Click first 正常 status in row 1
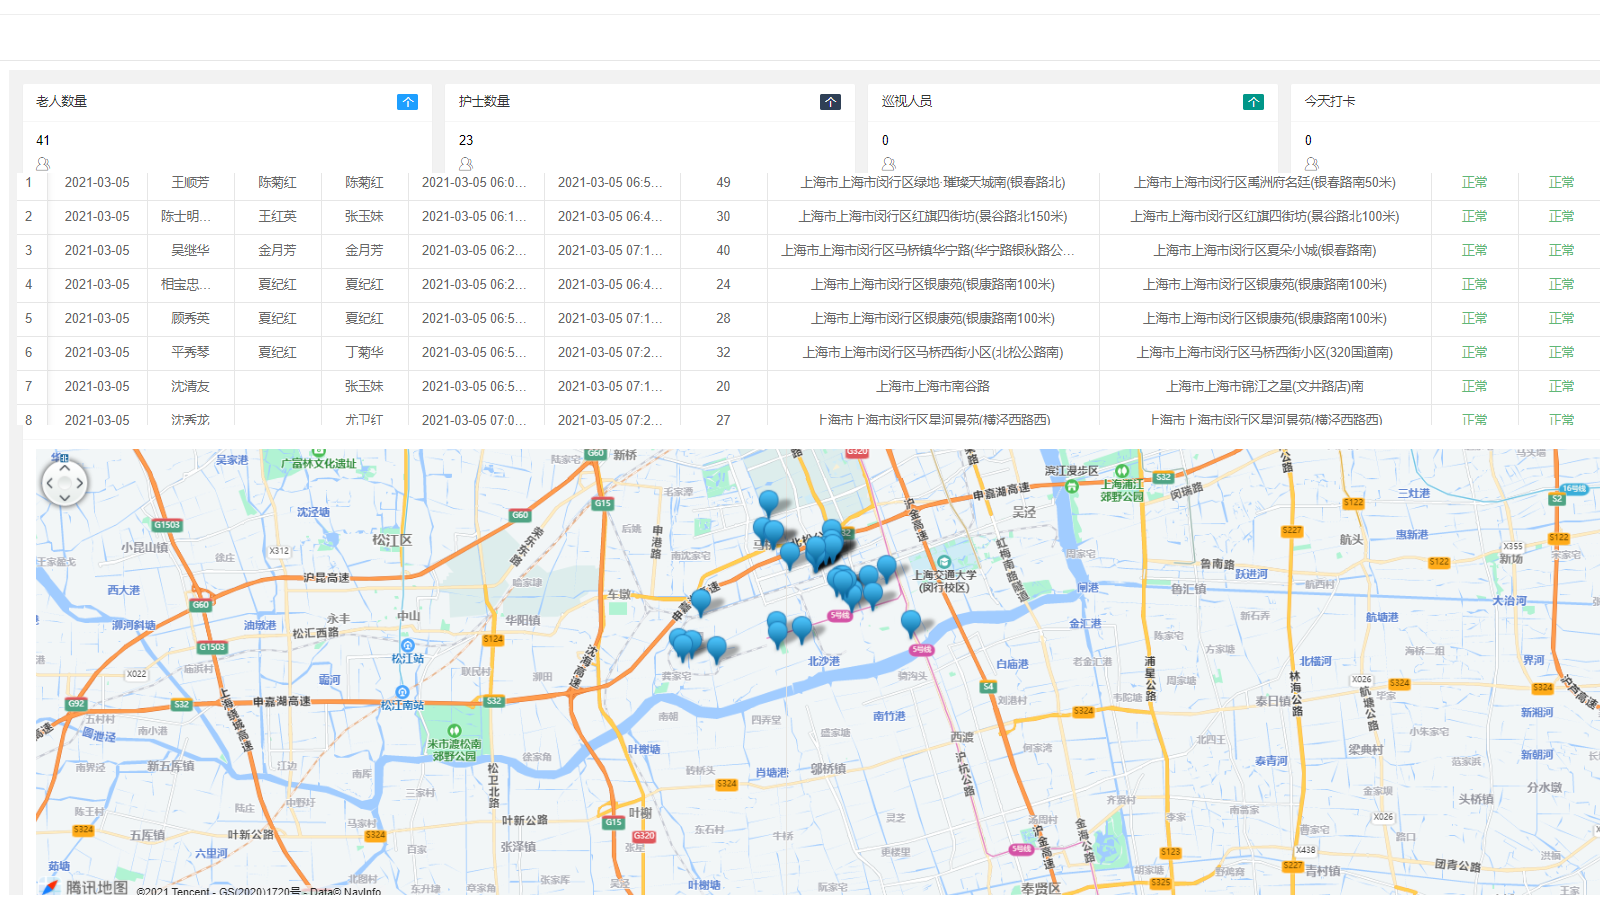Screen dimensions: 1600x903 (x=1474, y=182)
